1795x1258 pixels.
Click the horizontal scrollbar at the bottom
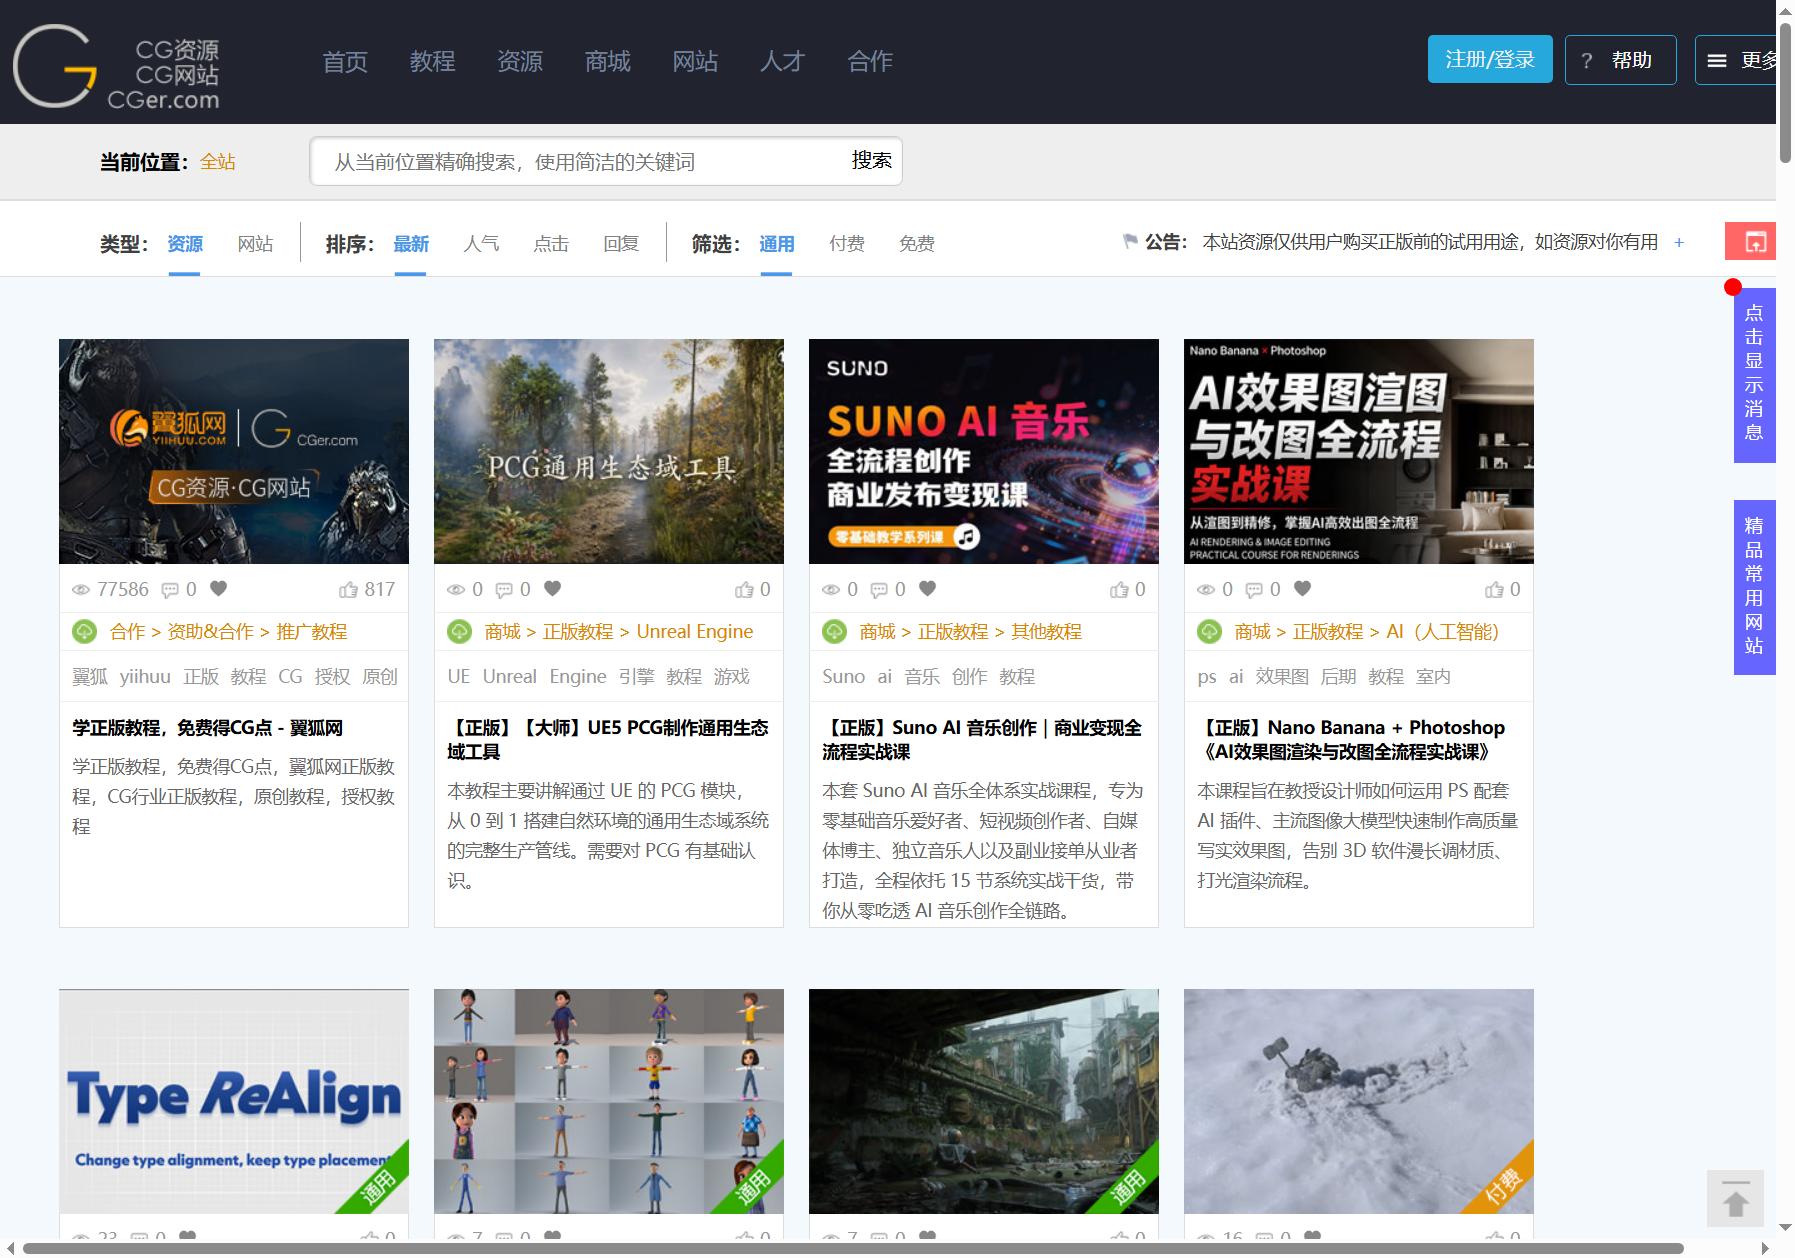pos(852,1248)
